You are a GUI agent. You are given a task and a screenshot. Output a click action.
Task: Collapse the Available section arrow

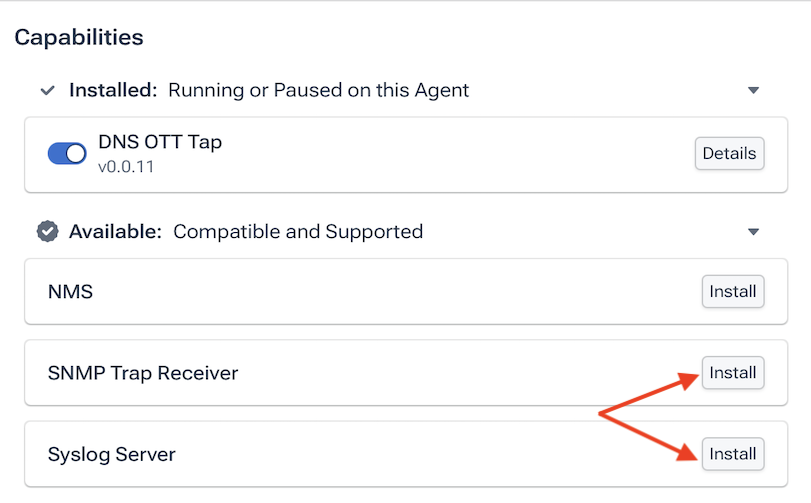pyautogui.click(x=754, y=232)
